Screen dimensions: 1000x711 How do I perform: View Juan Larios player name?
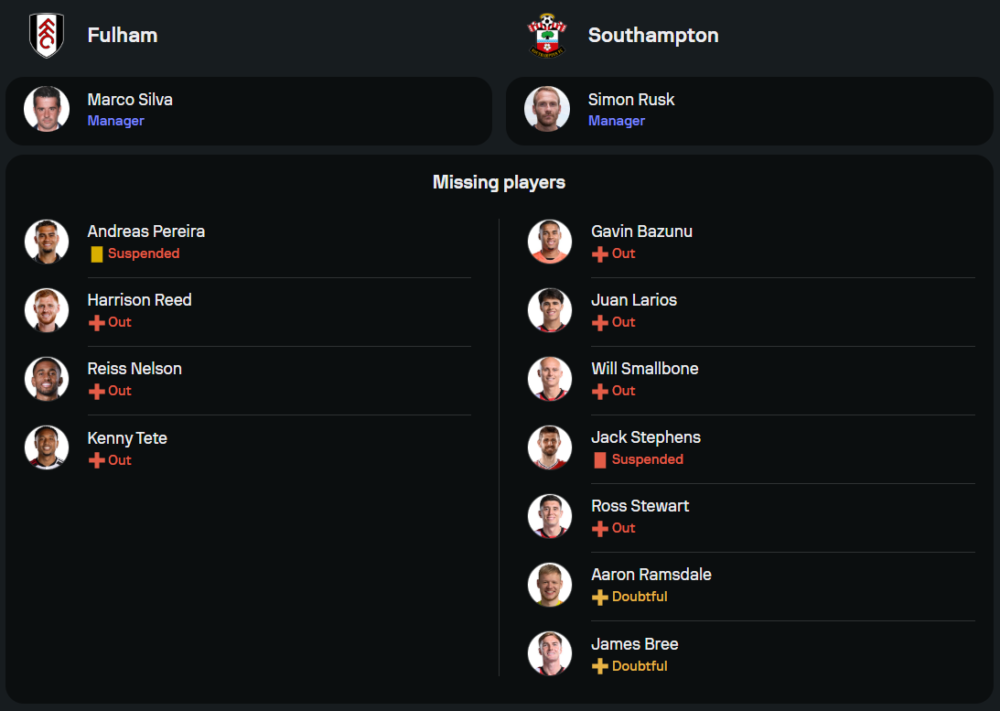[634, 300]
